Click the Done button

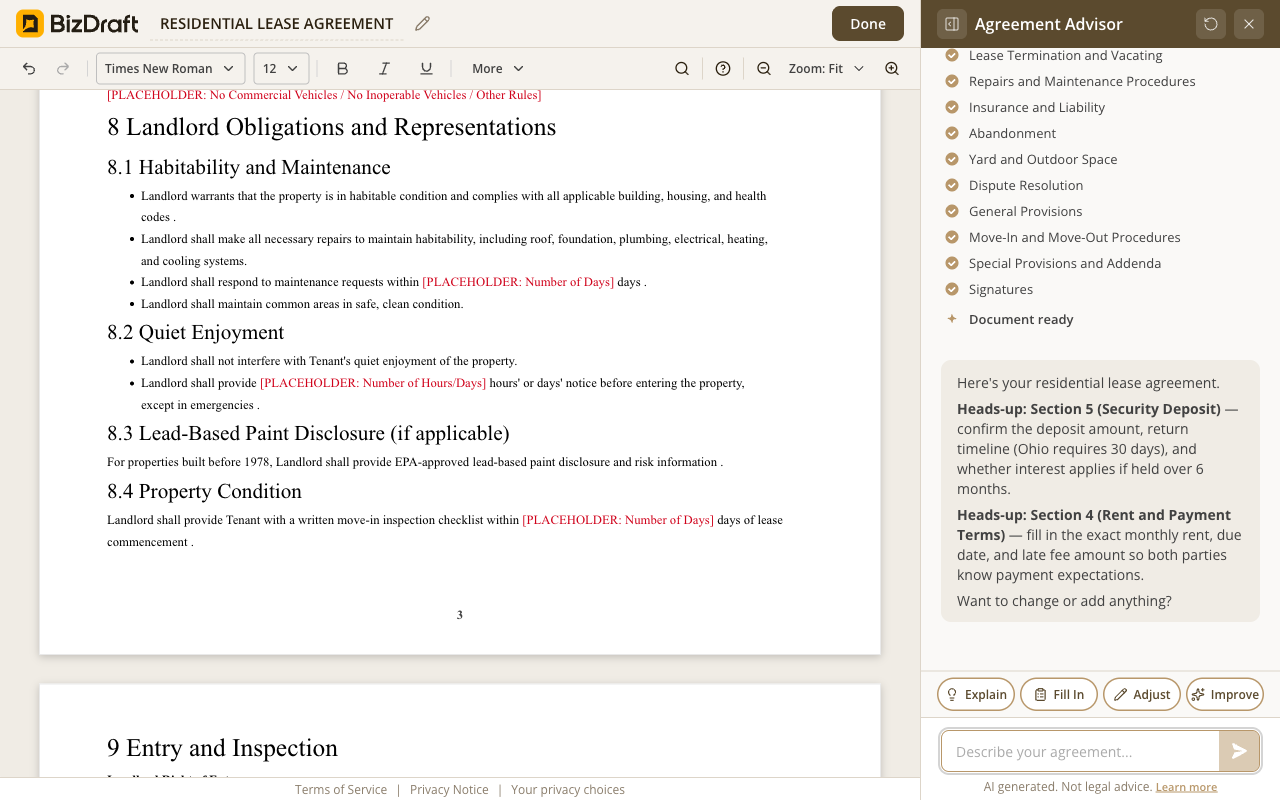point(868,24)
